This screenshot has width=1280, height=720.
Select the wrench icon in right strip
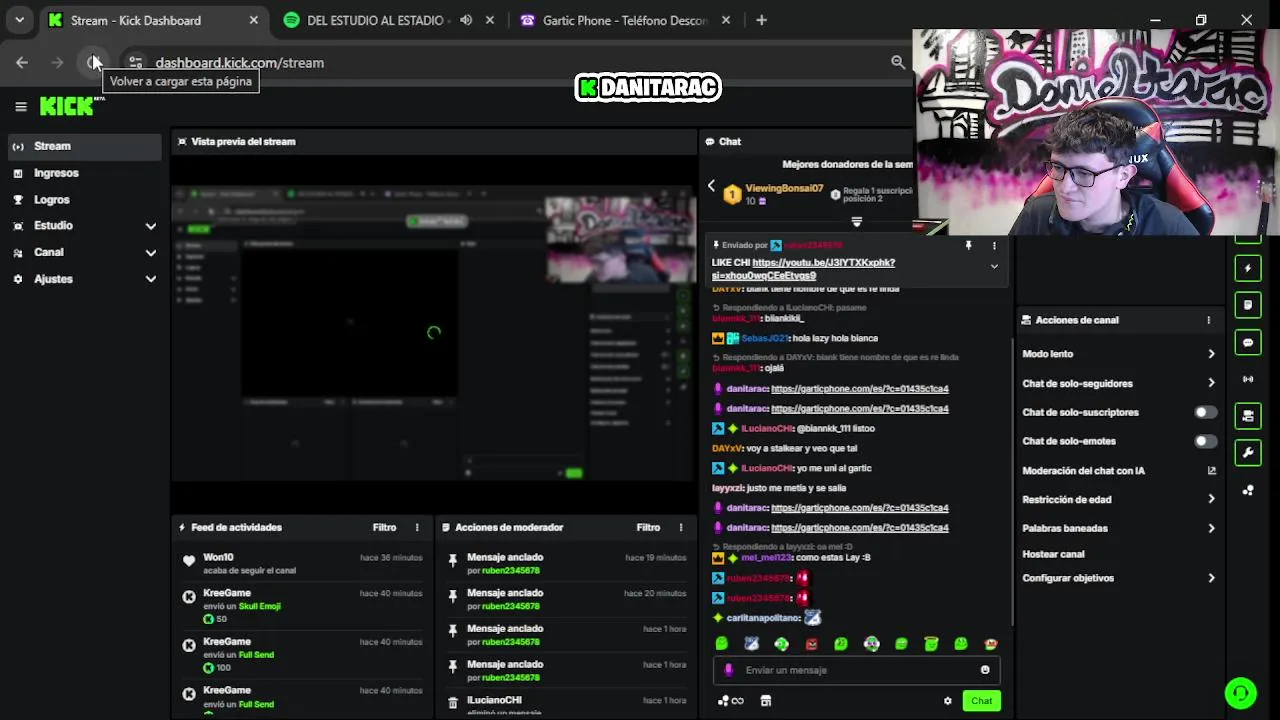(1248, 453)
